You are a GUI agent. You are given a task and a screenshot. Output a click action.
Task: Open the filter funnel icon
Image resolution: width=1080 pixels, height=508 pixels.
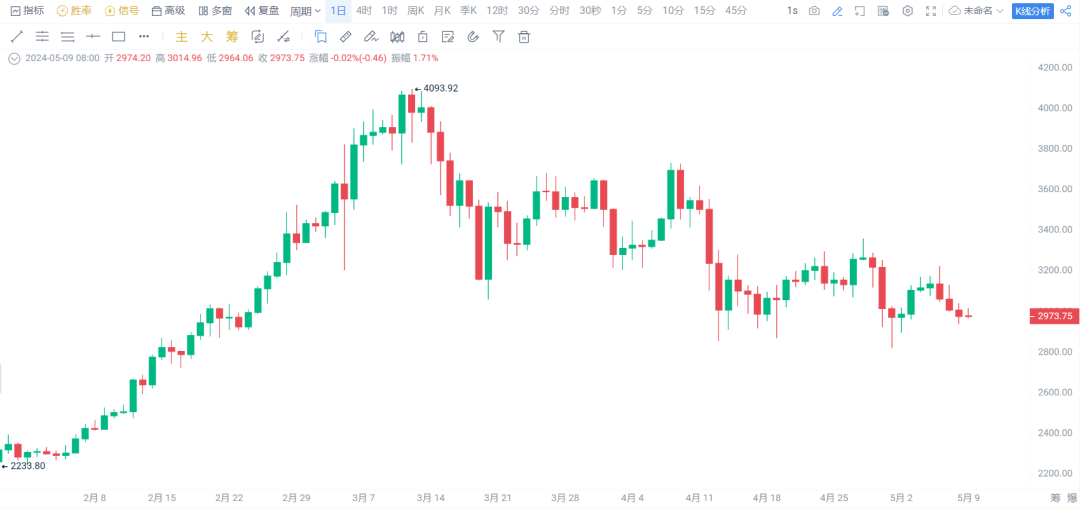[x=498, y=36]
